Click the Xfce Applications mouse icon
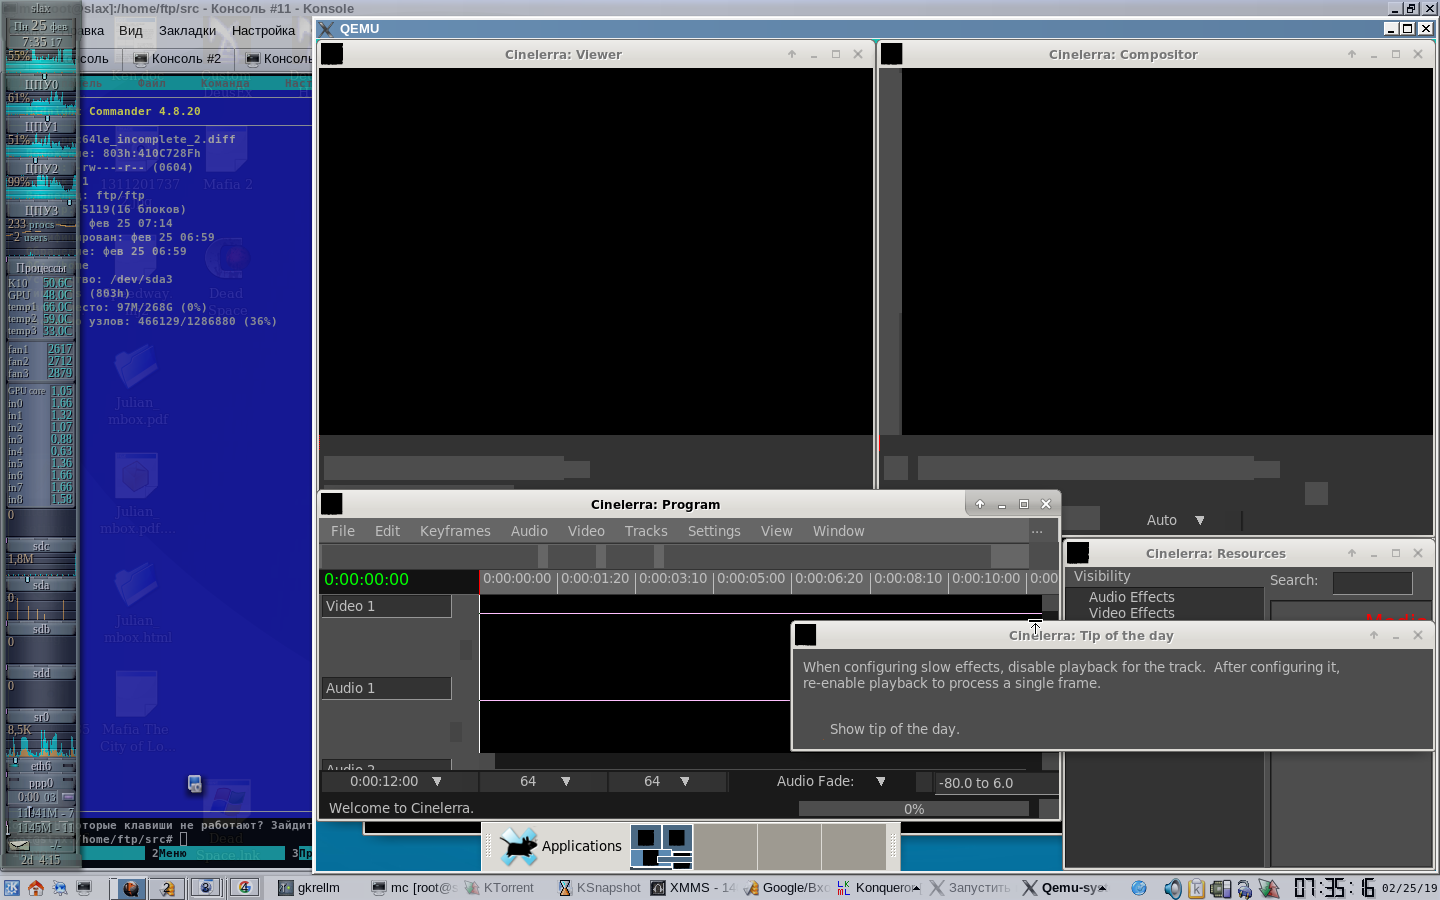This screenshot has width=1440, height=900. (518, 846)
